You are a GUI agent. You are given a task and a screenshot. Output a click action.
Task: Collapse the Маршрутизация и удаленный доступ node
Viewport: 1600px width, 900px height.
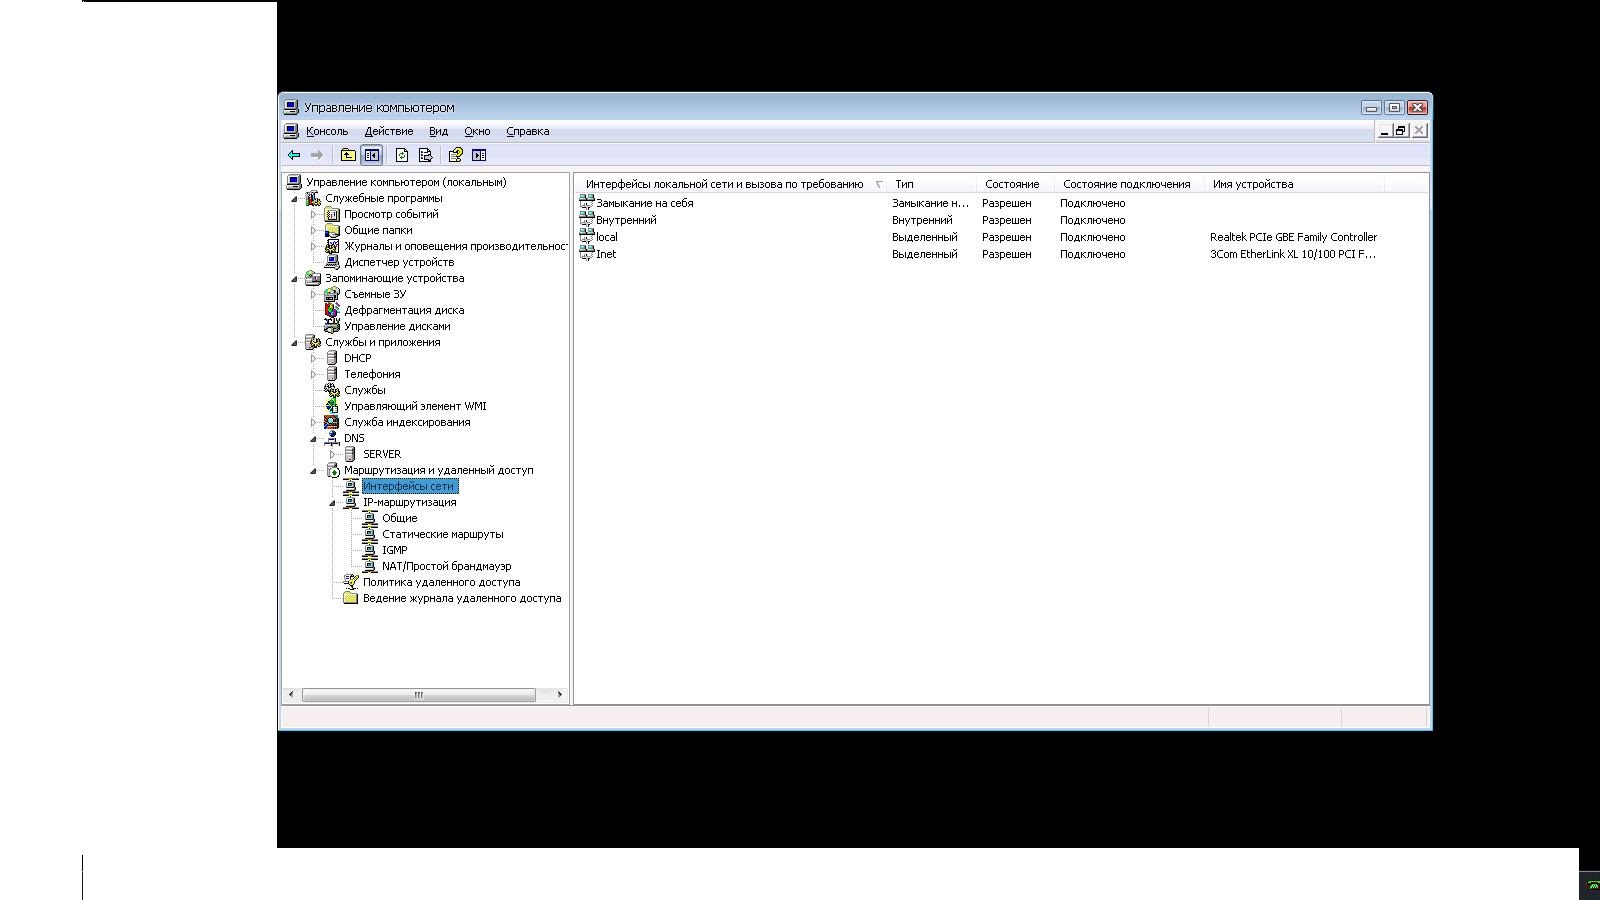pos(314,471)
